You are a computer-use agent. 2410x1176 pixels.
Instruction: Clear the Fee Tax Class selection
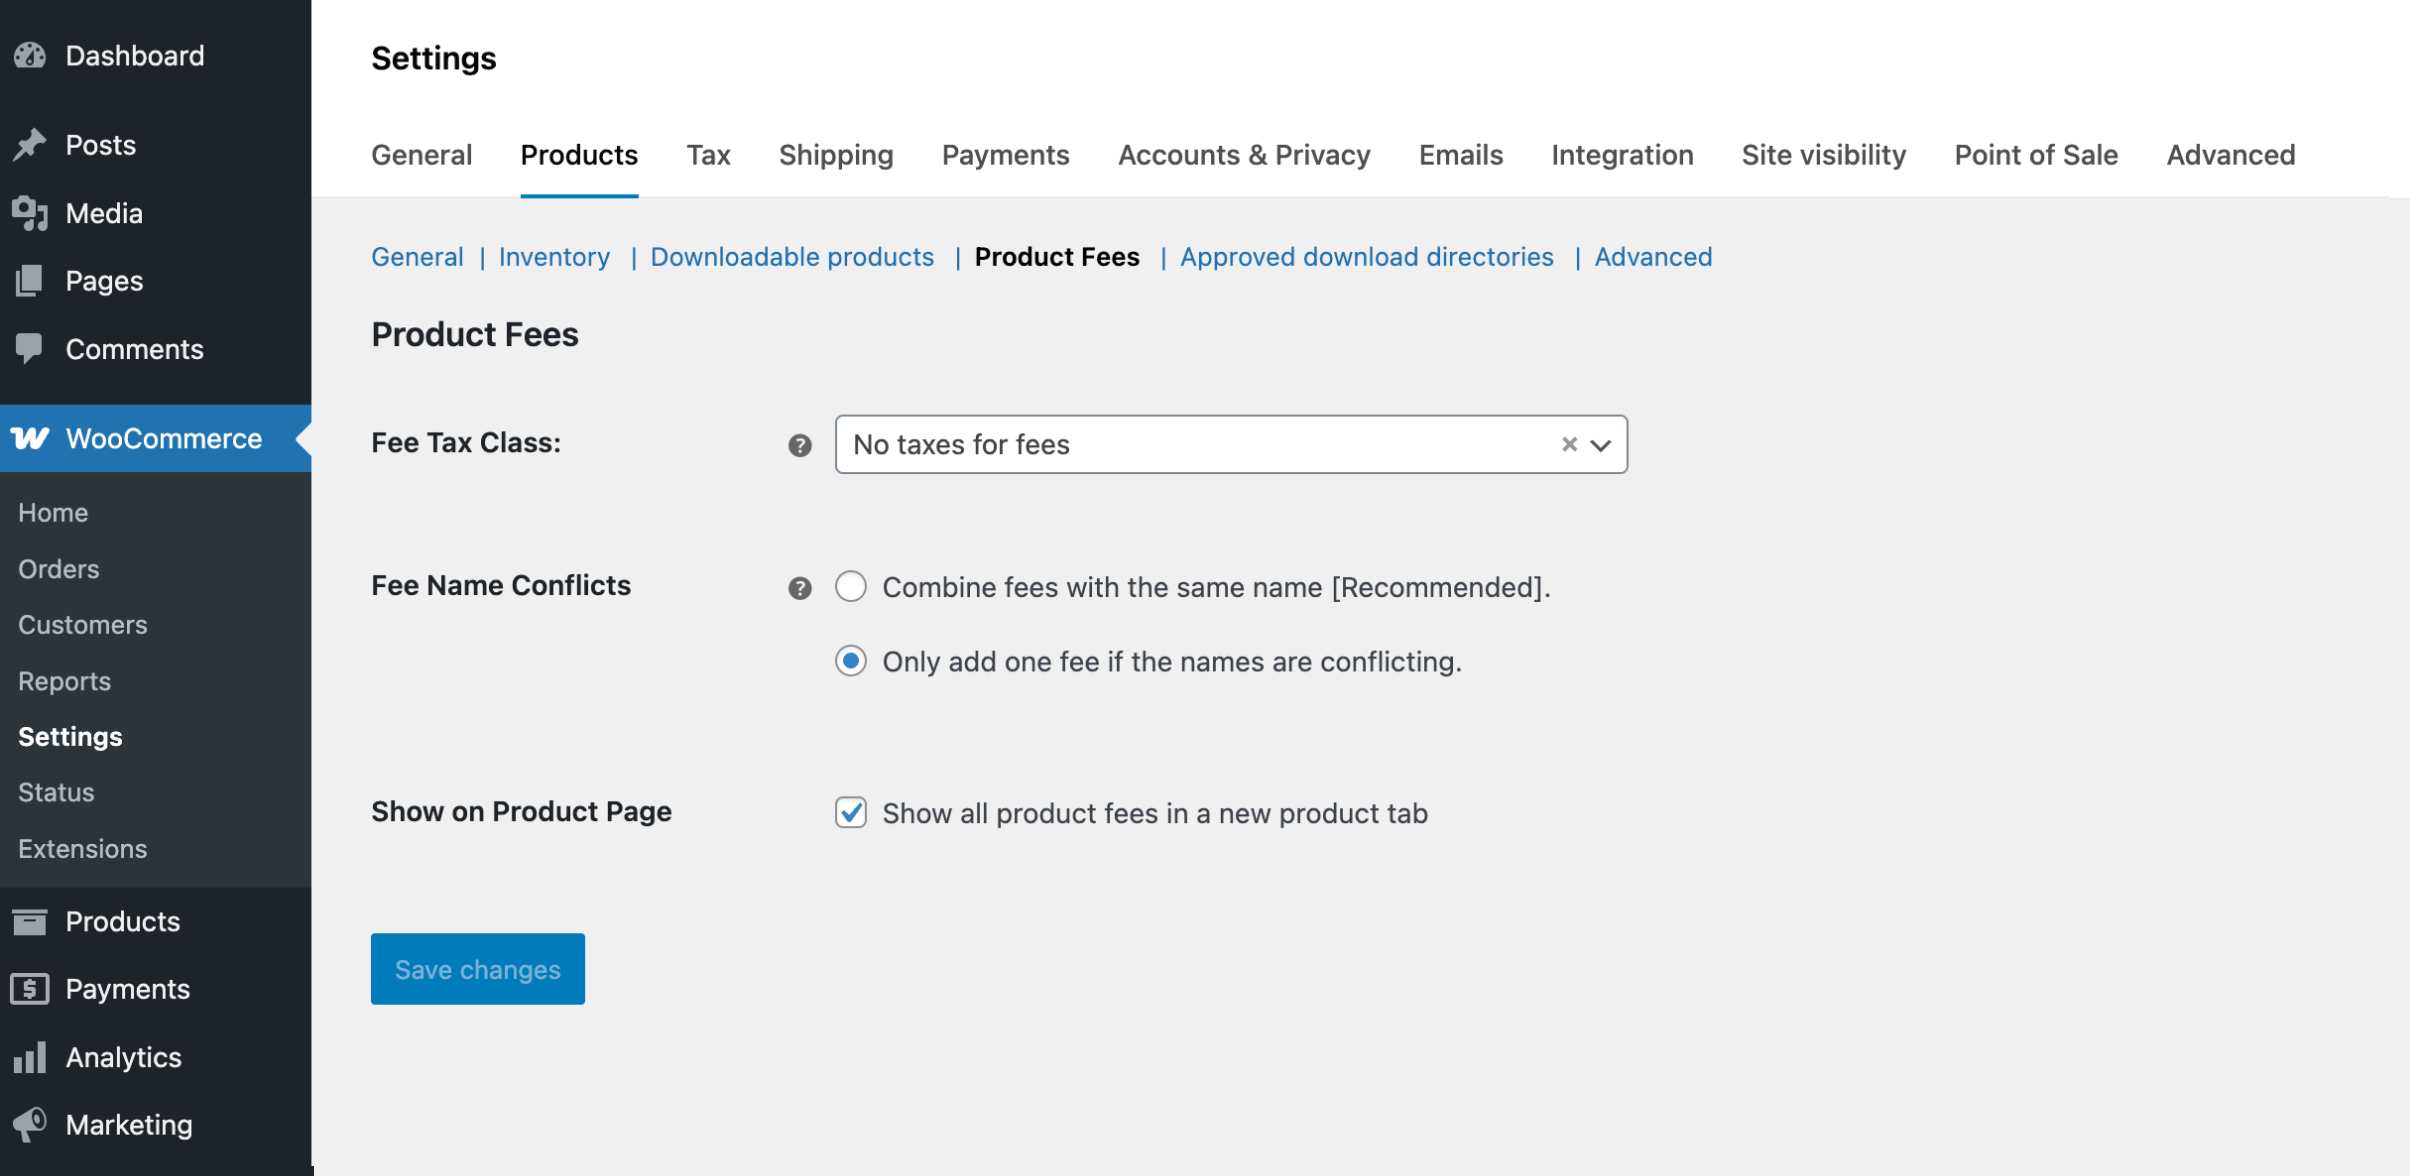coord(1569,444)
